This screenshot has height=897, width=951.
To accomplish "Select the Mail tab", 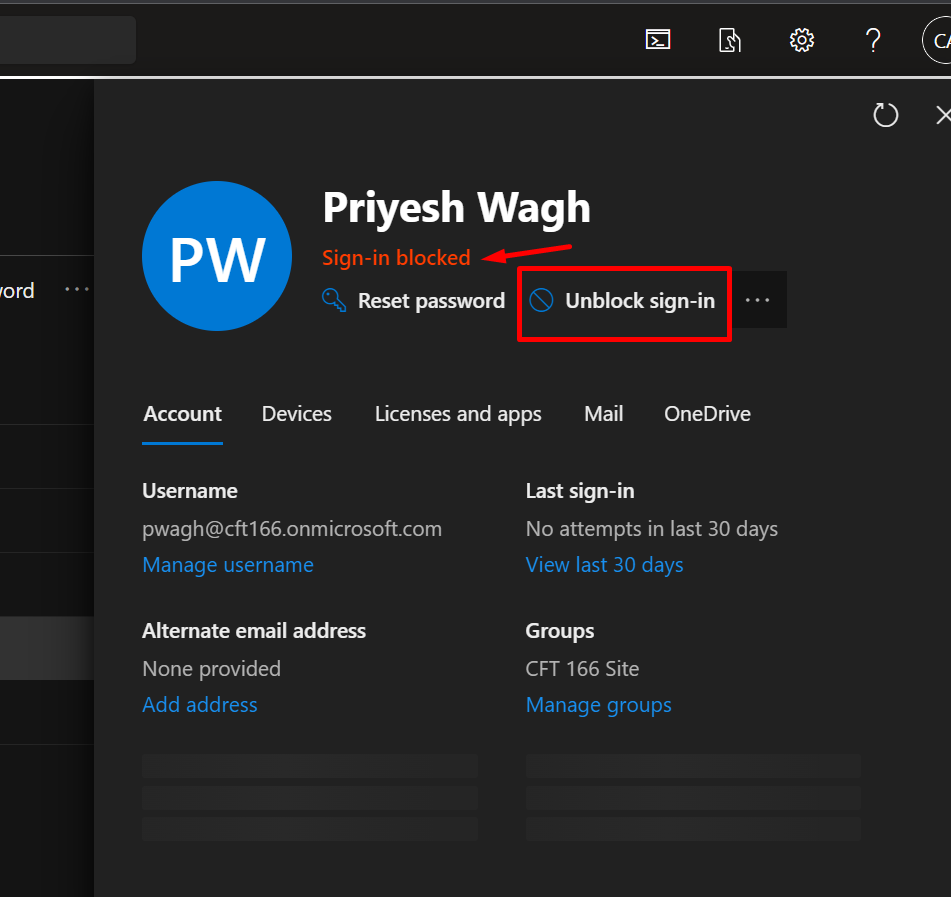I will pos(603,413).
